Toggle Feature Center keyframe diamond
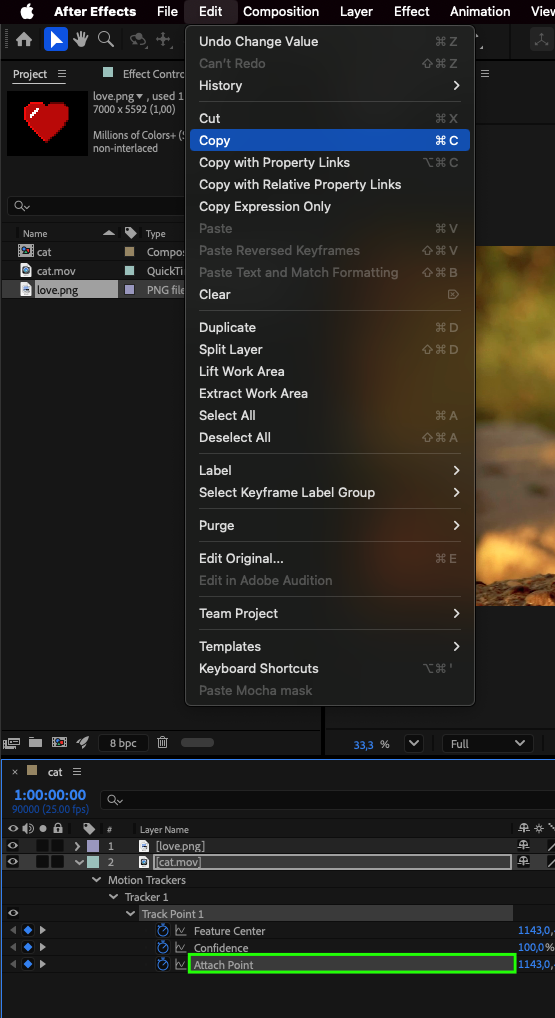This screenshot has width=555, height=1018. (x=27, y=930)
